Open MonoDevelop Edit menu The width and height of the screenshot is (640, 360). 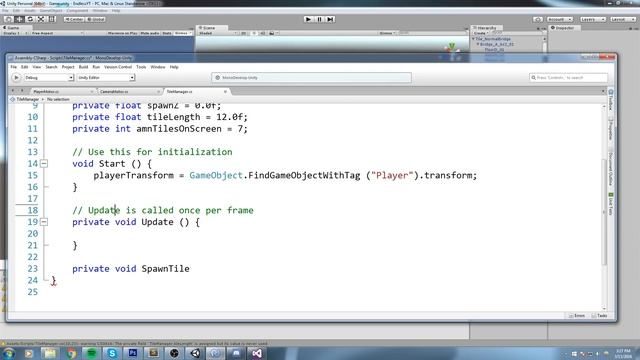point(24,67)
